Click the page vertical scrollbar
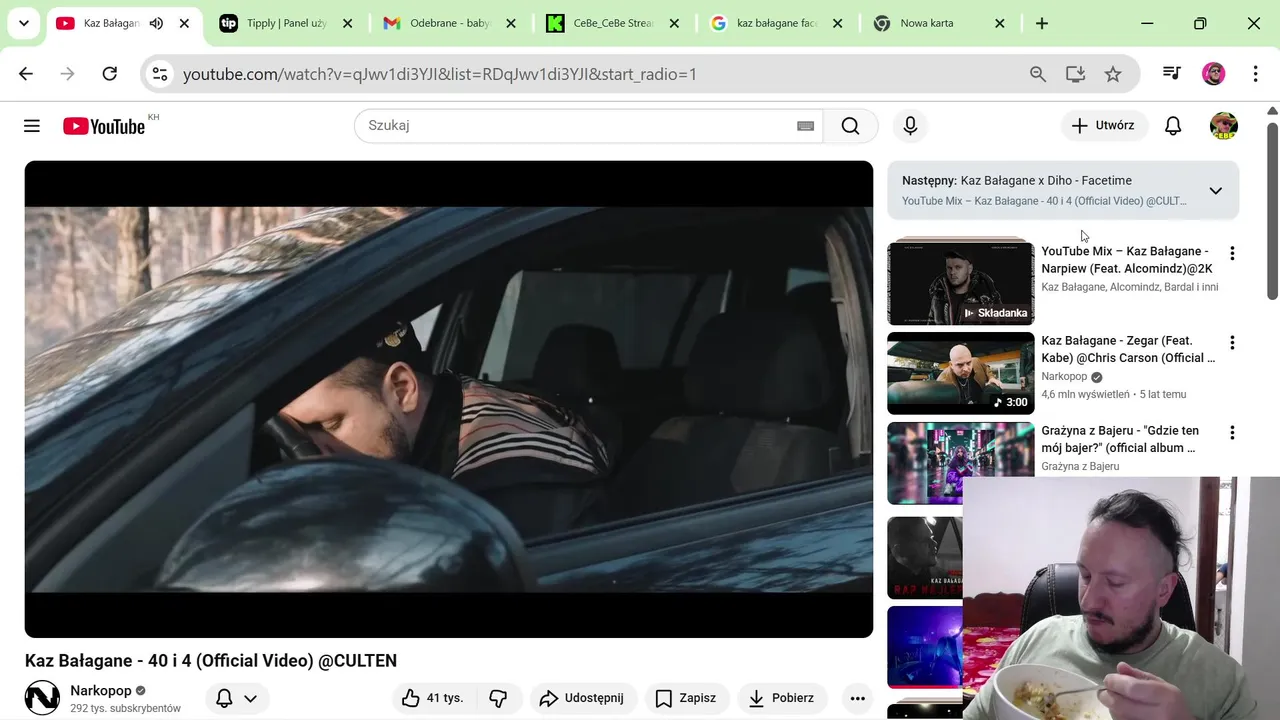1280x720 pixels. [x=1272, y=210]
